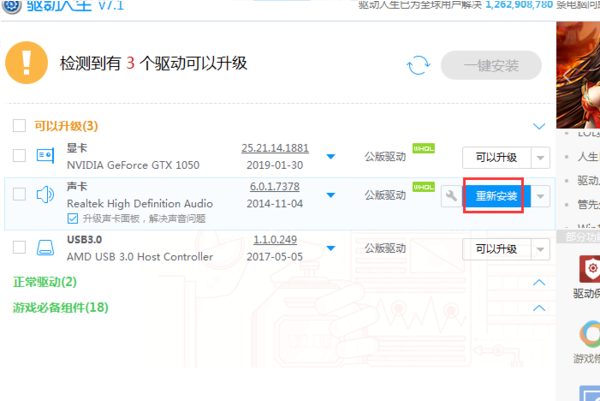Click WHQL badge on Realtek driver row
The height and width of the screenshot is (401, 600).
pos(423,187)
